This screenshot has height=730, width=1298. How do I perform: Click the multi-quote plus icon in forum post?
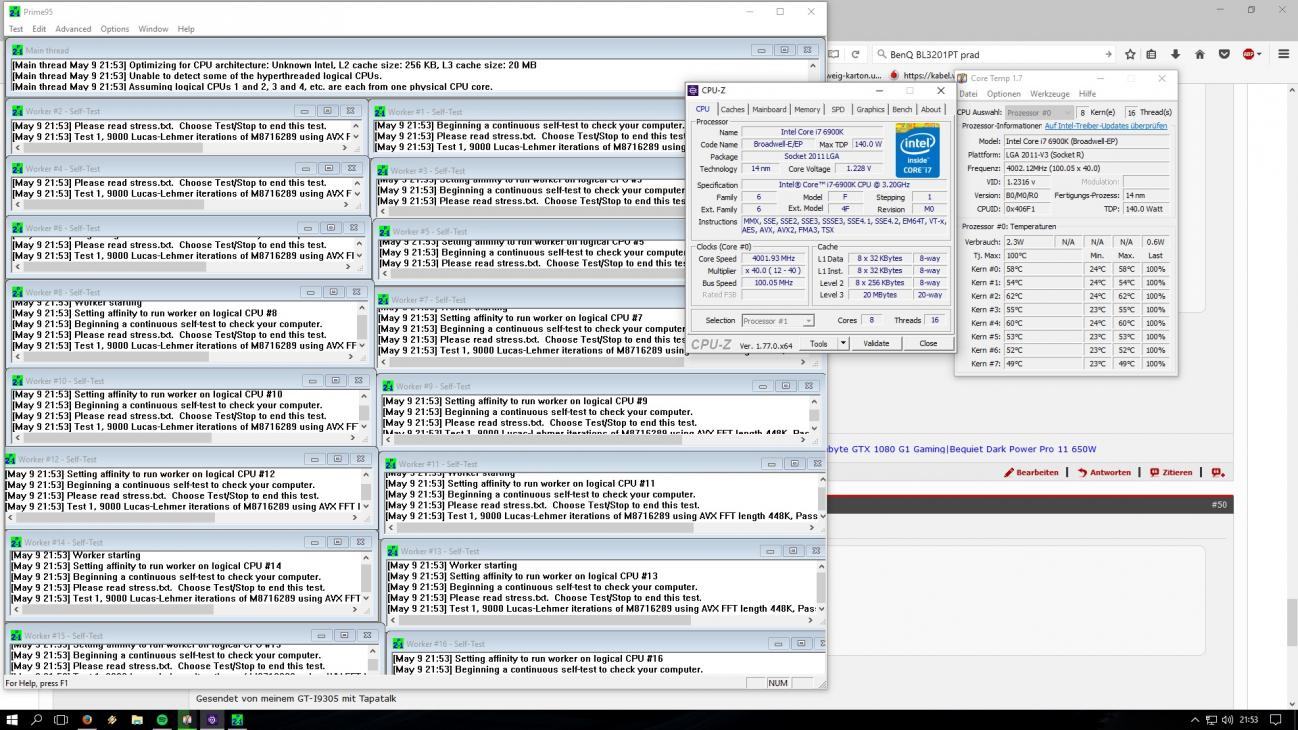(x=1217, y=472)
